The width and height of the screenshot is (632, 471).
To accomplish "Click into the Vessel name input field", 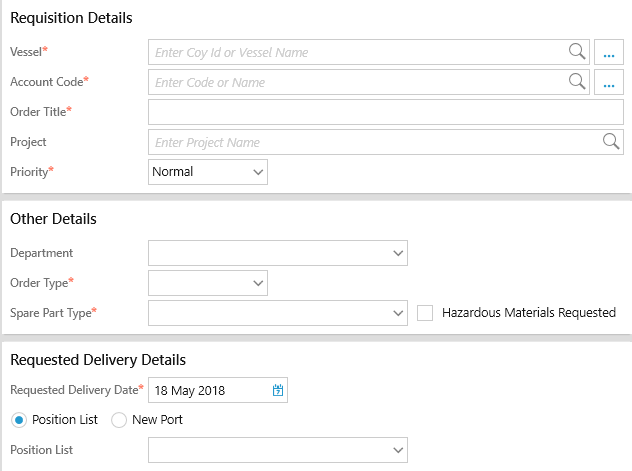I will point(355,52).
